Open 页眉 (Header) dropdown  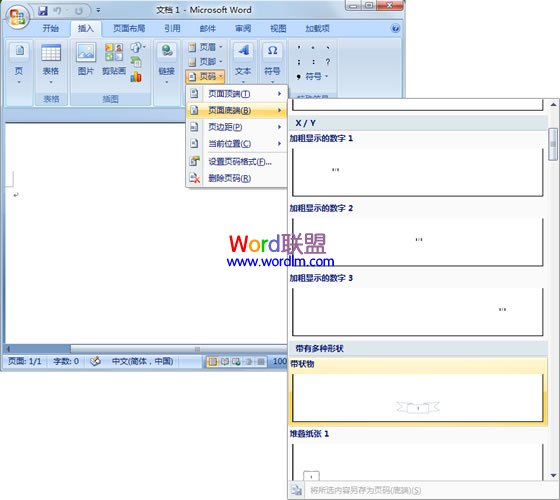(x=205, y=47)
